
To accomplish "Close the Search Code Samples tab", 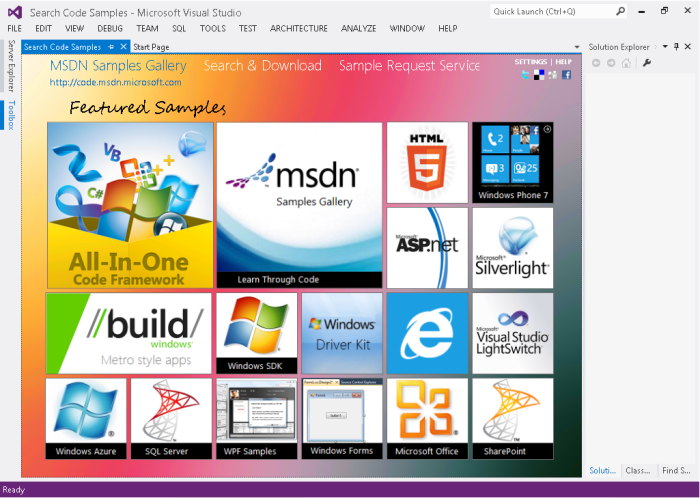I will pos(124,46).
